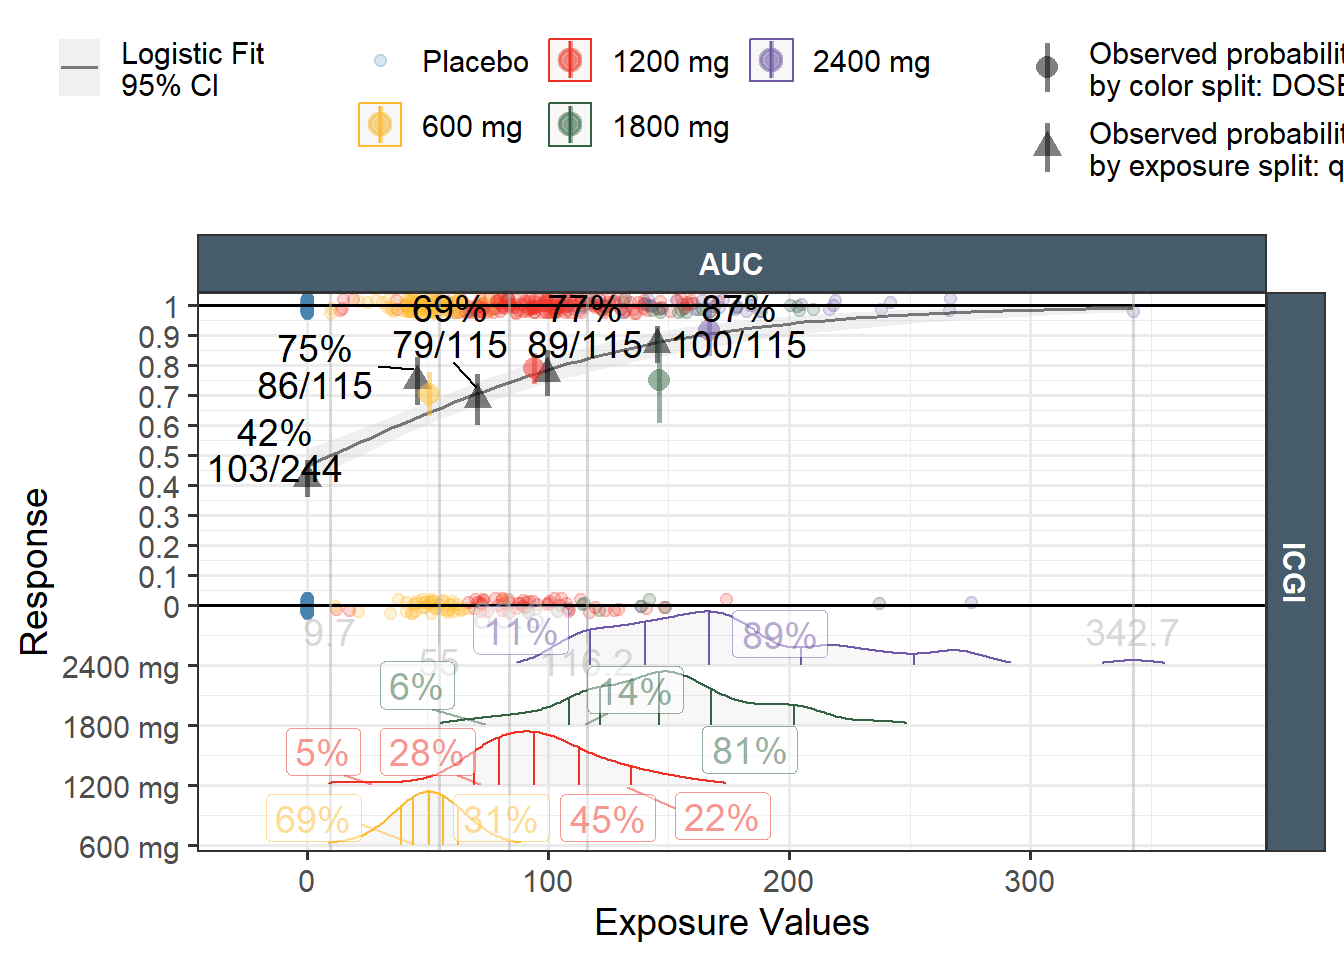Click the green 81% percentage label
The width and height of the screenshot is (1344, 960).
[749, 751]
